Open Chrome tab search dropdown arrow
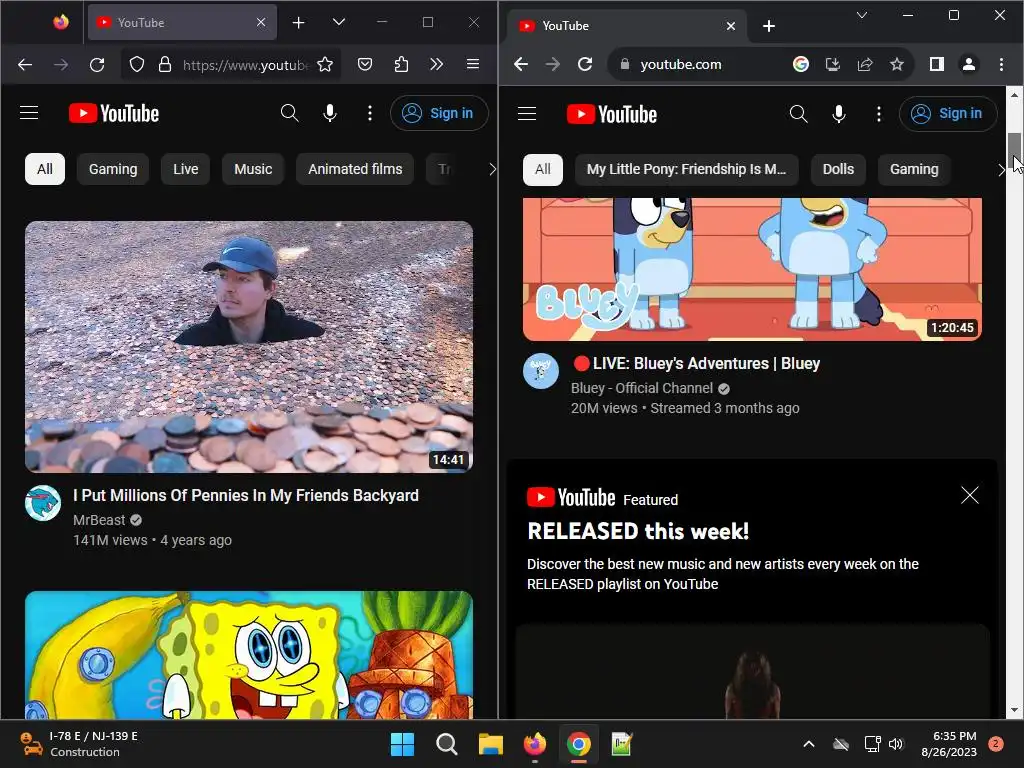Viewport: 1024px width, 768px height. (862, 15)
